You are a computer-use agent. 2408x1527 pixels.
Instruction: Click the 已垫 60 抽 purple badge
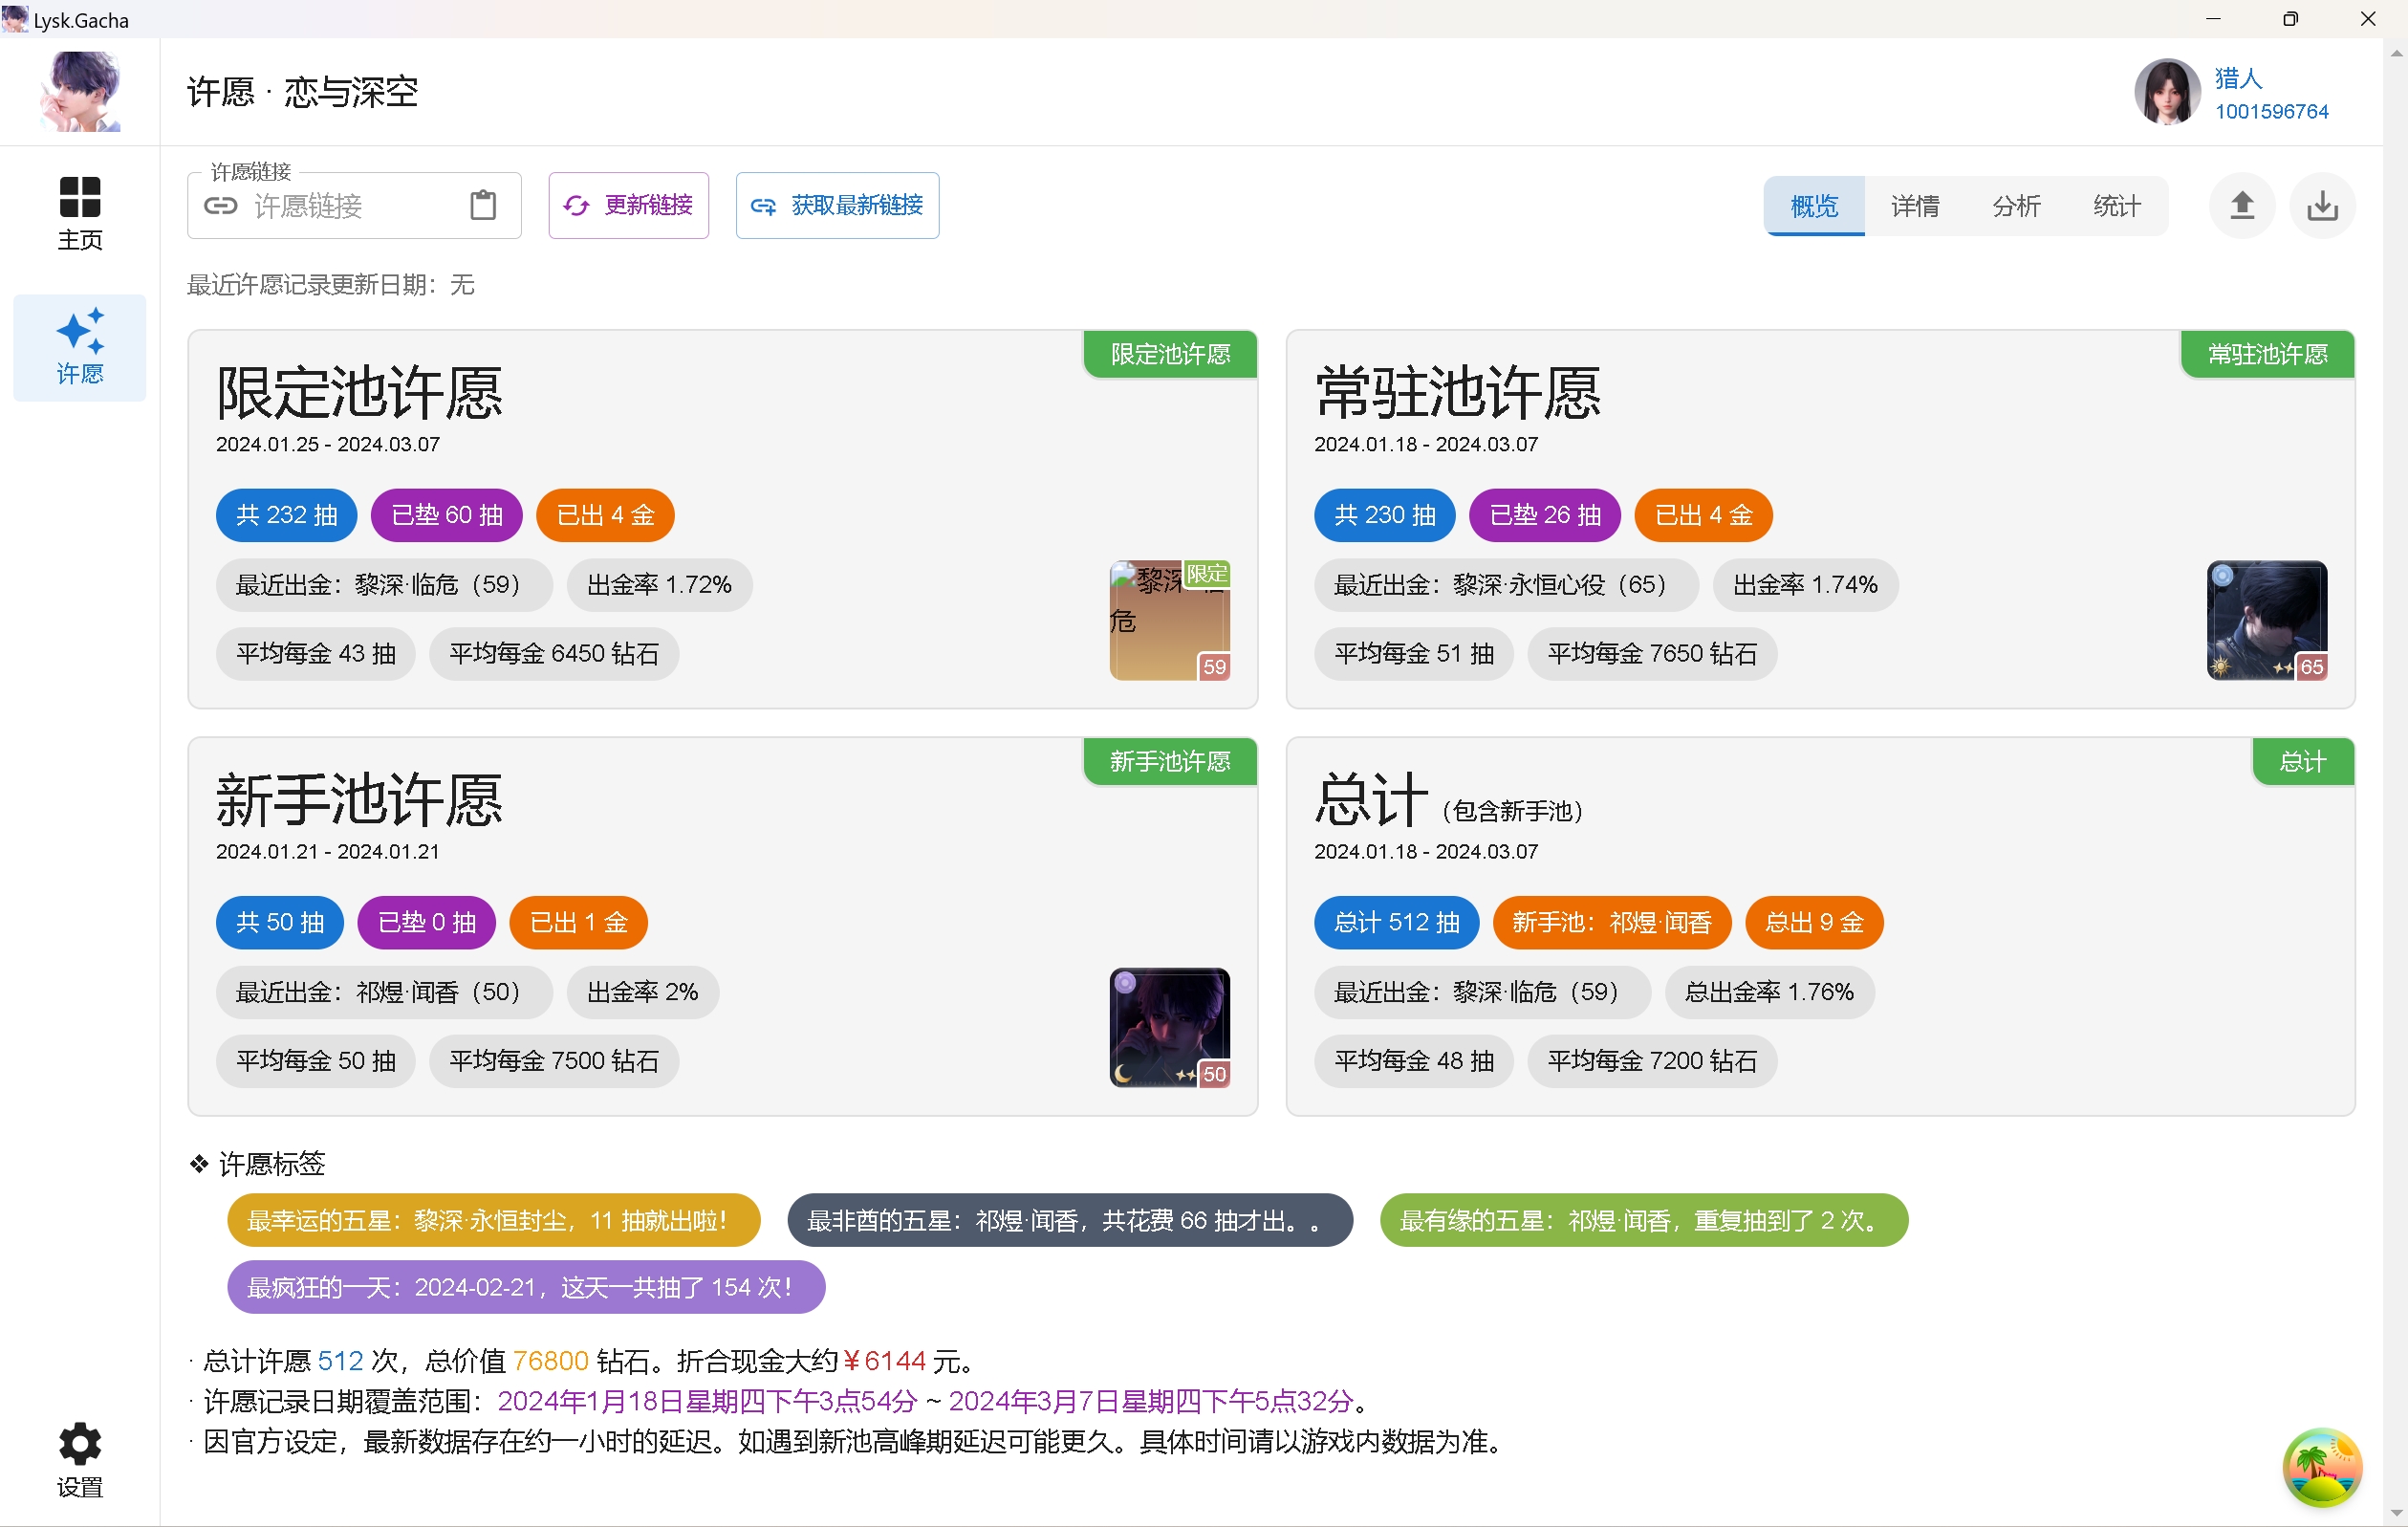tap(446, 515)
